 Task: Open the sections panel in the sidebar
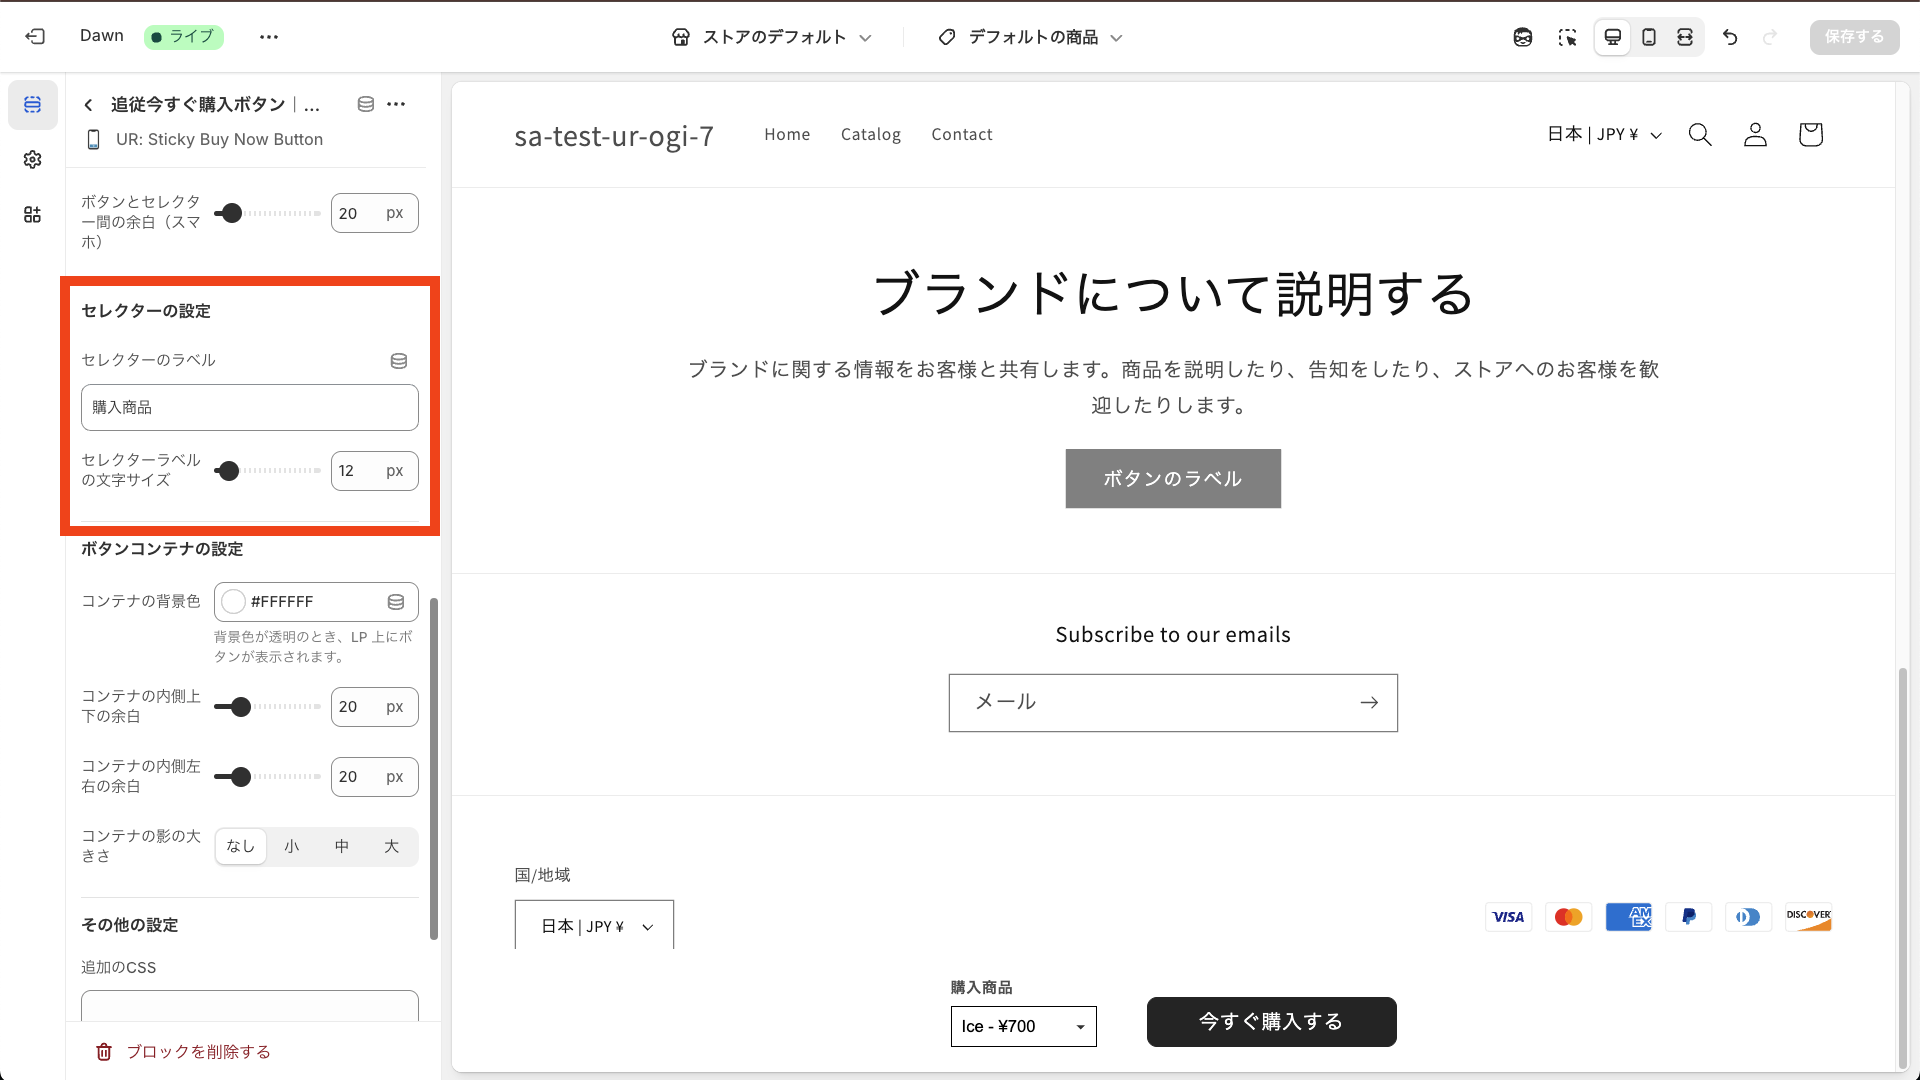tap(32, 104)
